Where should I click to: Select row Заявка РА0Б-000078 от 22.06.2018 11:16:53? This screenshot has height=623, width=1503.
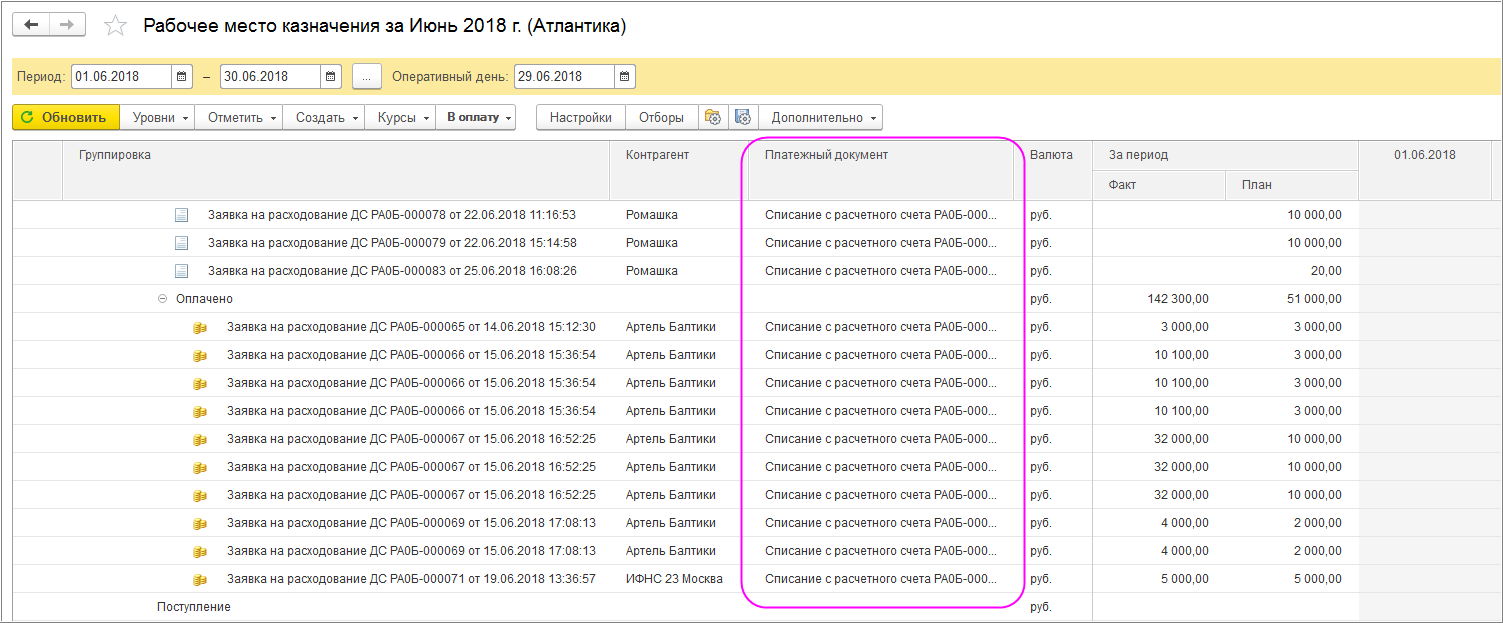tap(757, 215)
